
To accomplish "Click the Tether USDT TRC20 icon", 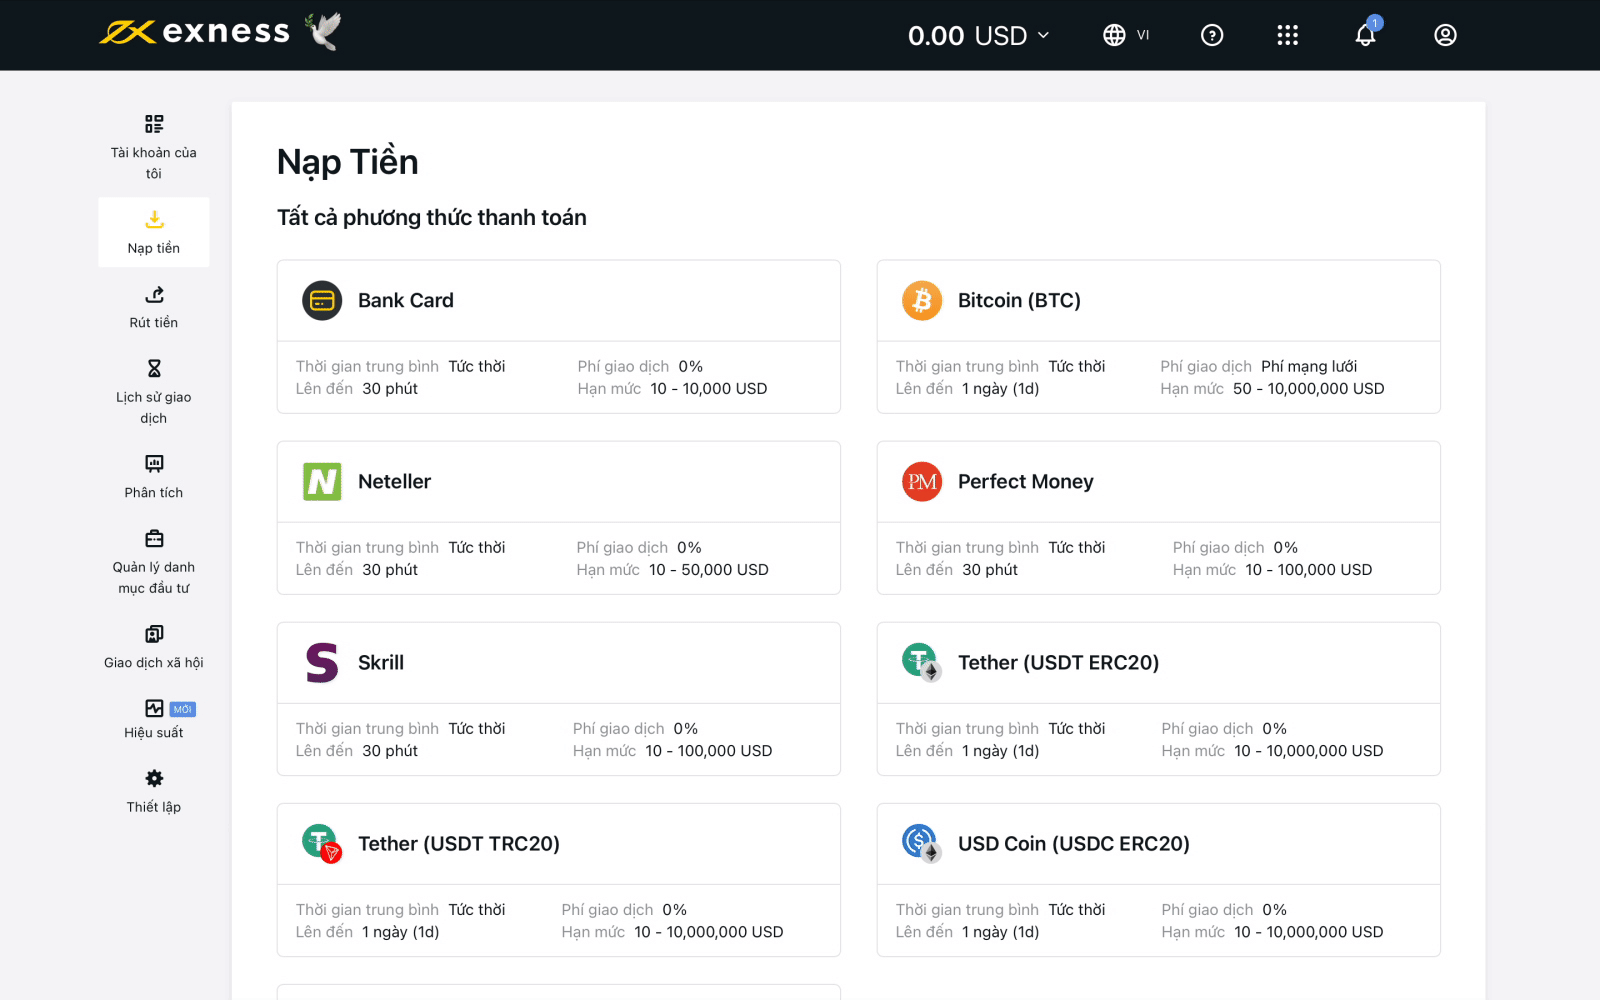I will tap(322, 844).
